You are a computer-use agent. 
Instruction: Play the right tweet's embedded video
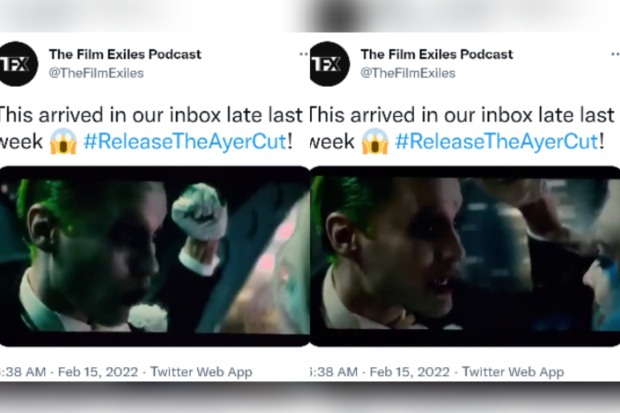[465, 256]
